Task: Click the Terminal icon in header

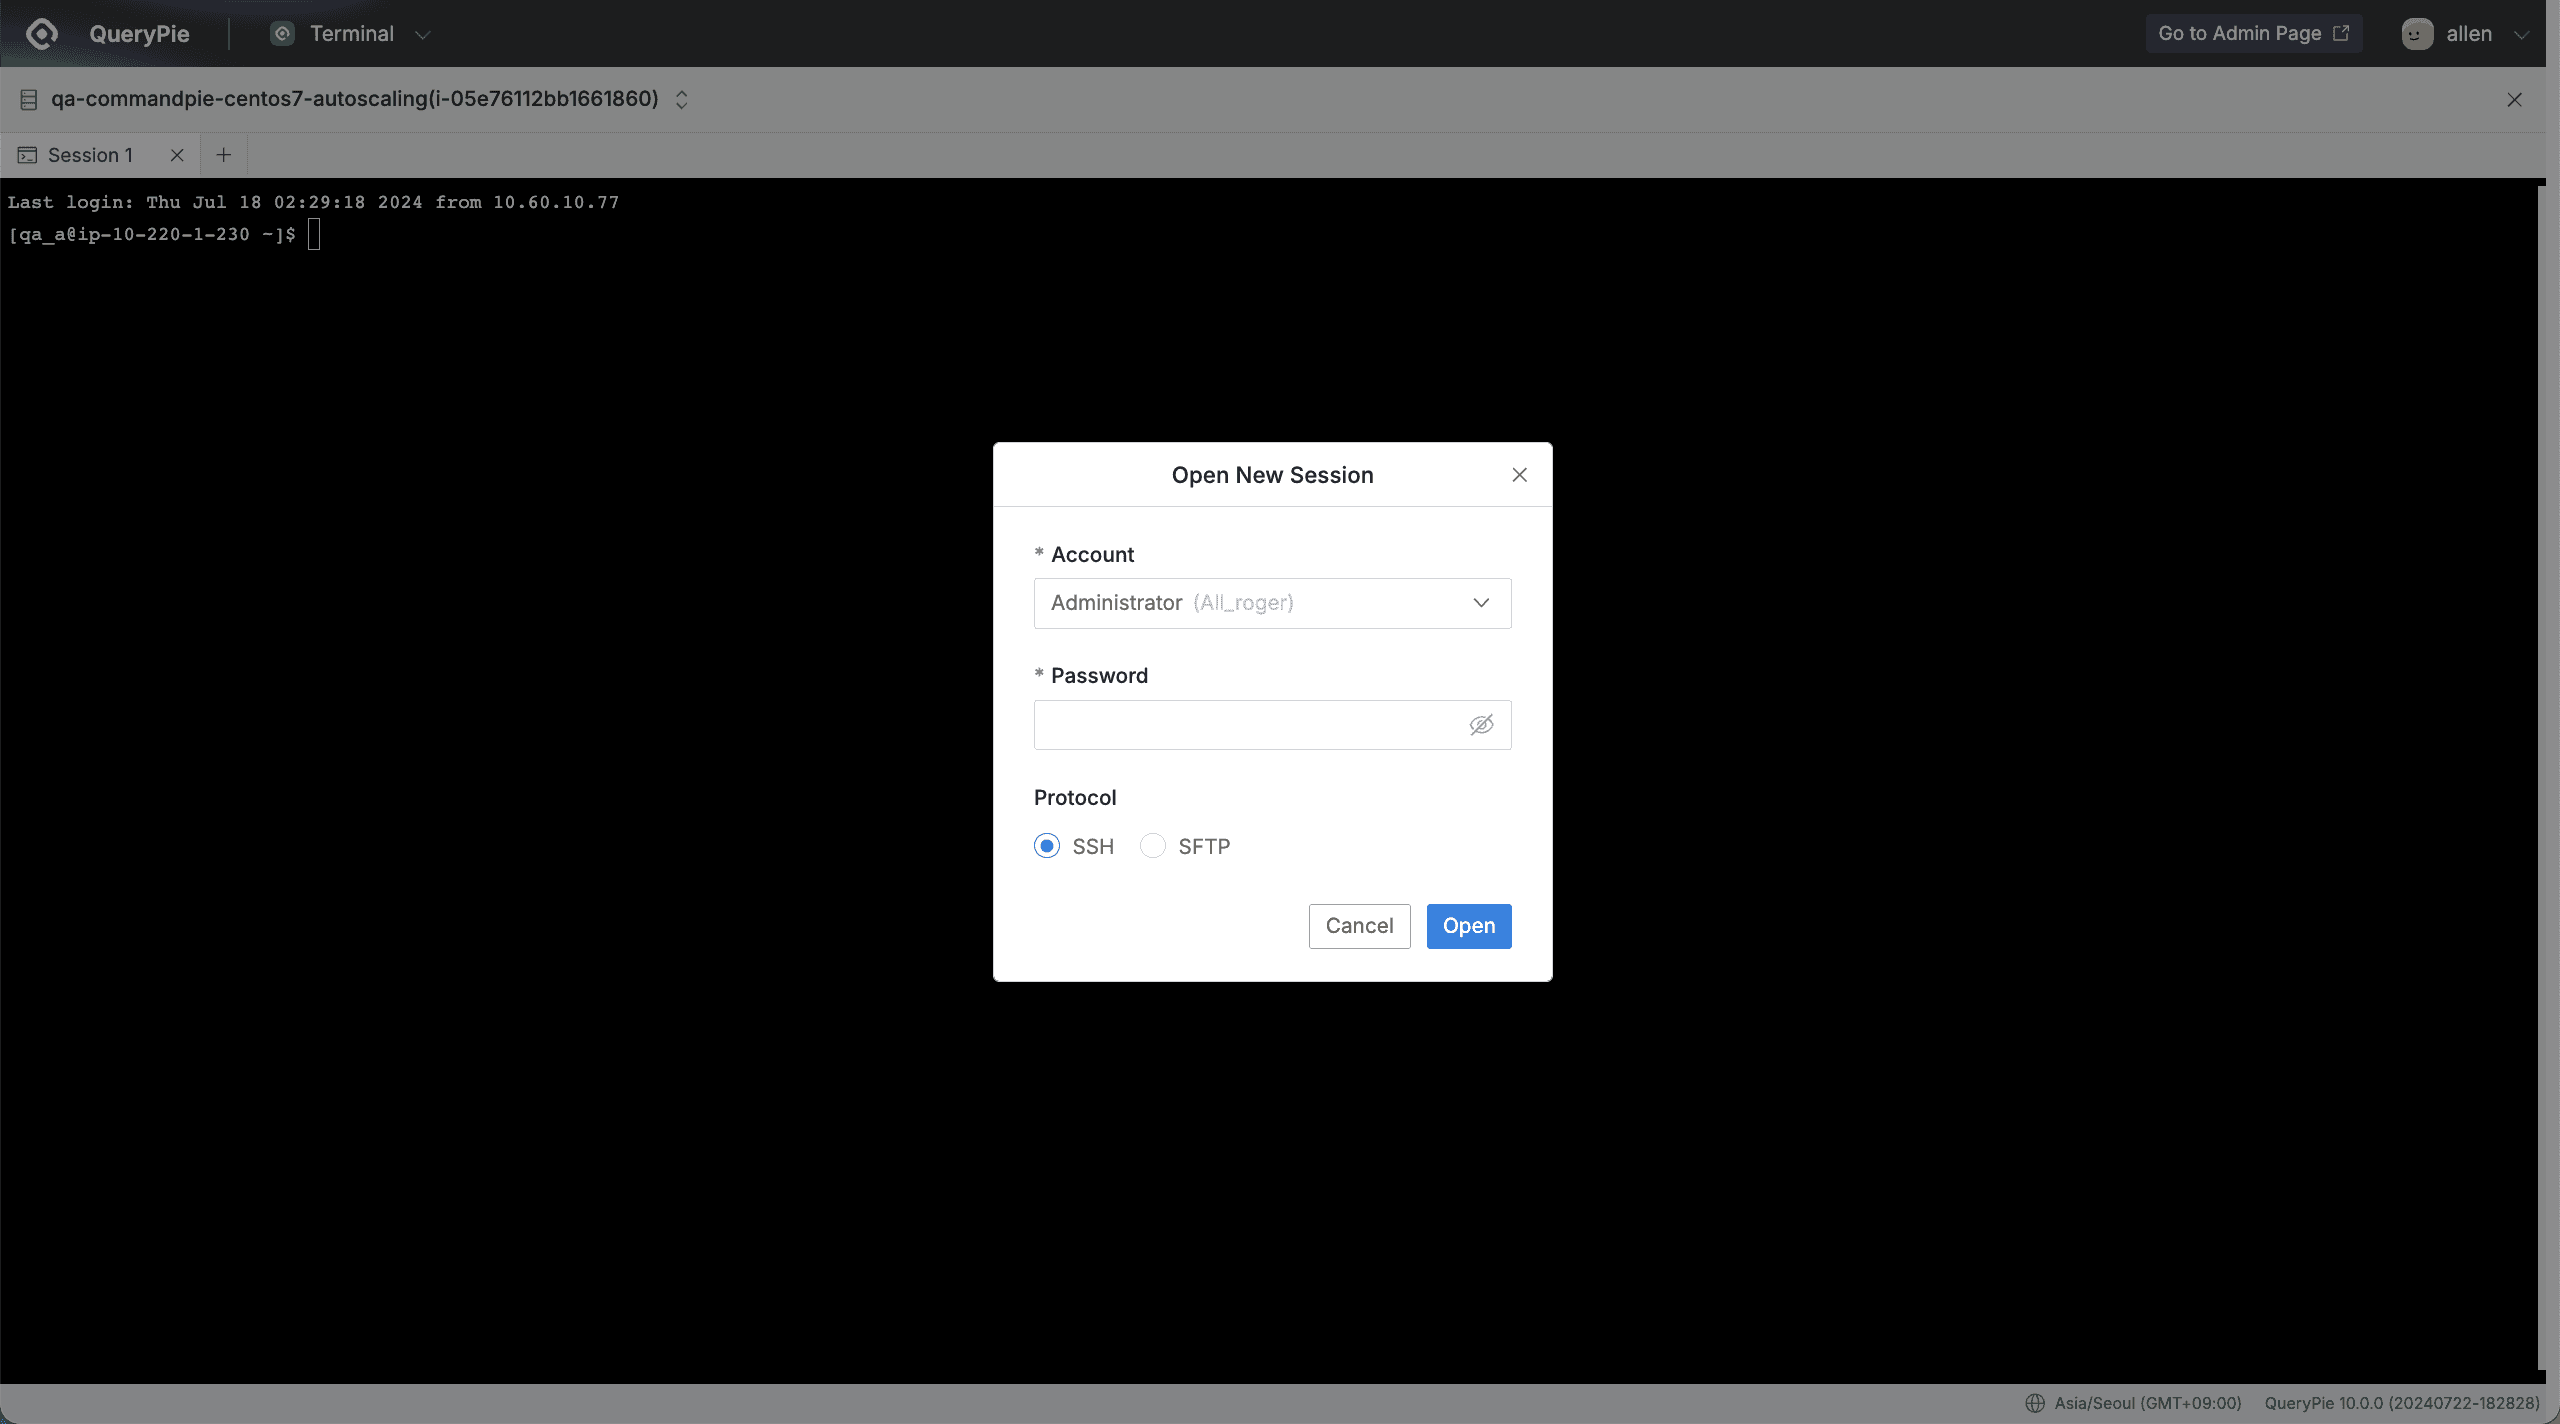Action: [x=283, y=34]
